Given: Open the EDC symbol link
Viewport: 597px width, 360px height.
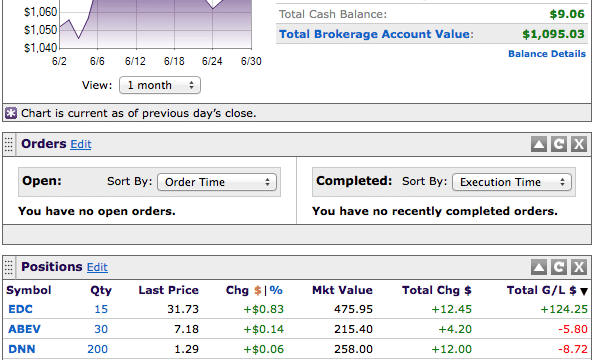Looking at the screenshot, I should [21, 309].
